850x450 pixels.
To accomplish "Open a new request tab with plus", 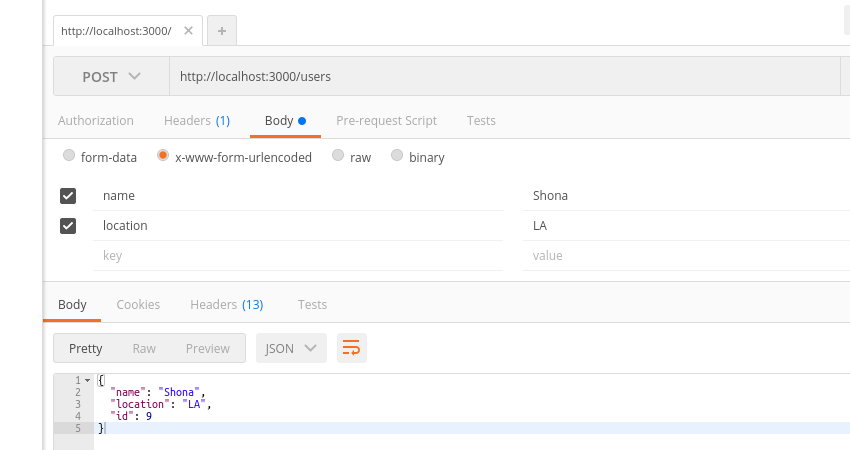I will 222,31.
